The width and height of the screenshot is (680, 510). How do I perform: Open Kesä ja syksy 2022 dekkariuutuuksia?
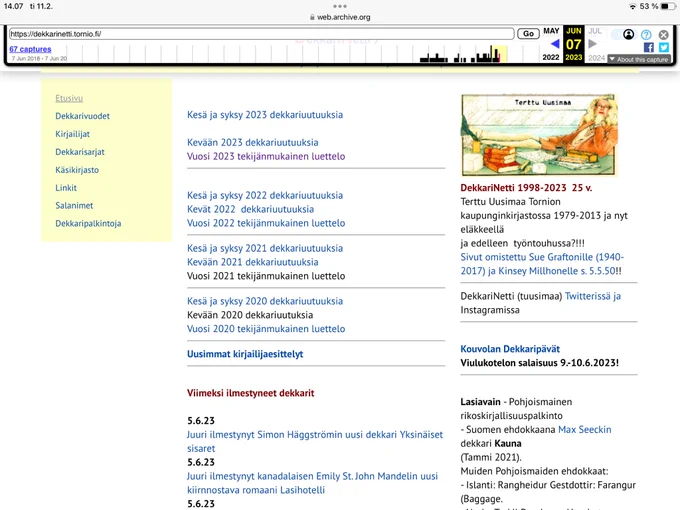tap(265, 195)
